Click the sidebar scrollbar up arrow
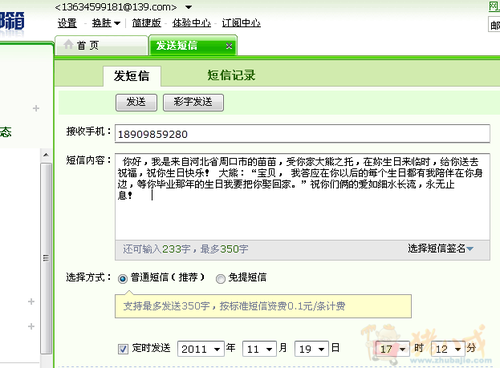This screenshot has height=368, width=500. (x=46, y=155)
